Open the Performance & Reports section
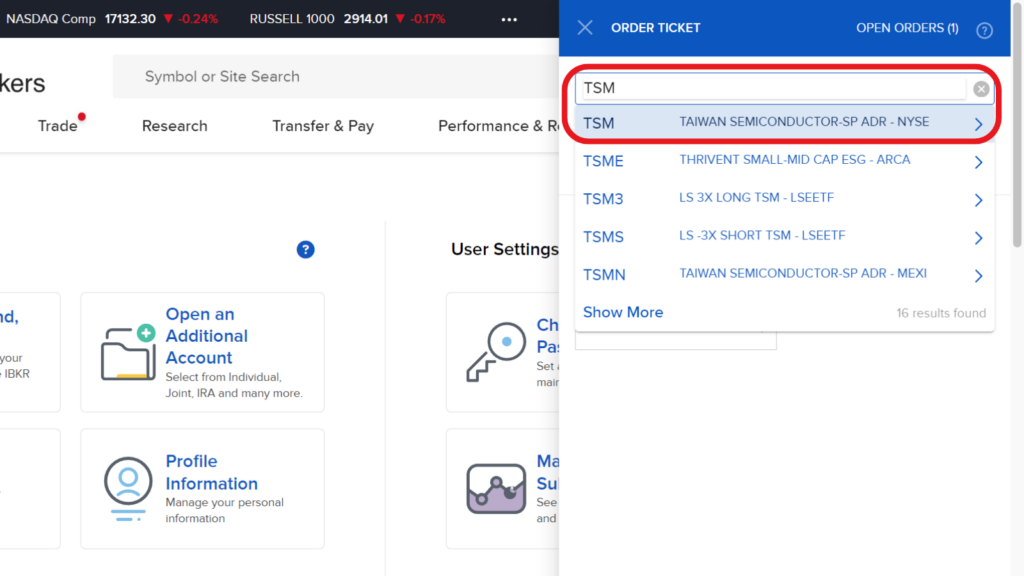Screen dimensions: 1024x576 coord(498,126)
